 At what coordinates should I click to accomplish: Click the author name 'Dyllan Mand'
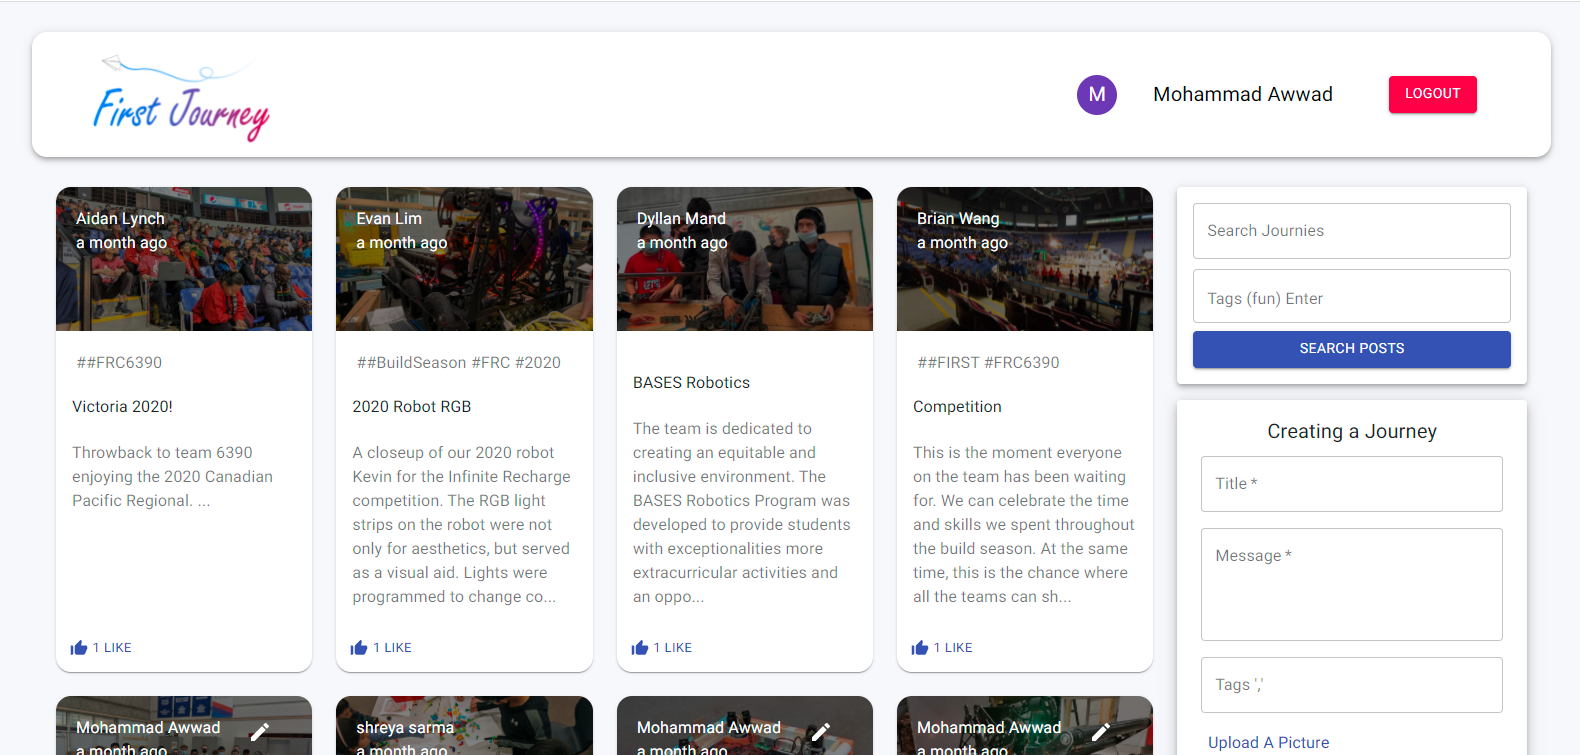pyautogui.click(x=681, y=219)
